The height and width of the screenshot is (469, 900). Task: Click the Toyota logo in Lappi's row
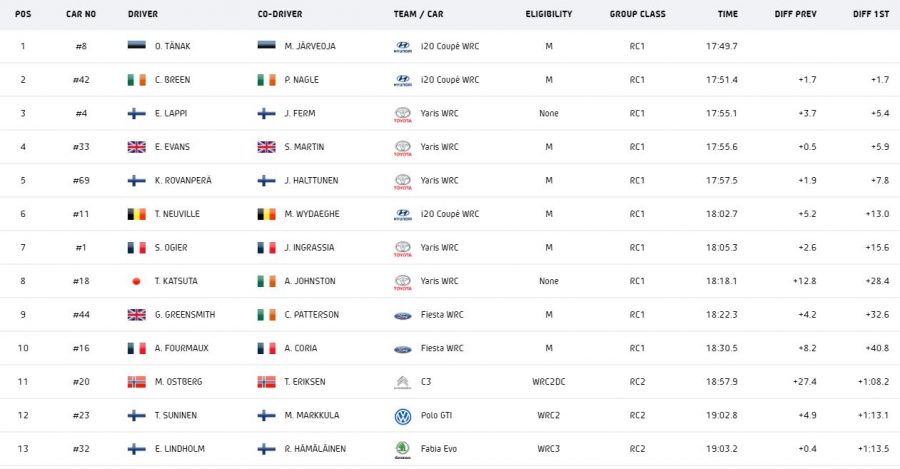pyautogui.click(x=402, y=114)
